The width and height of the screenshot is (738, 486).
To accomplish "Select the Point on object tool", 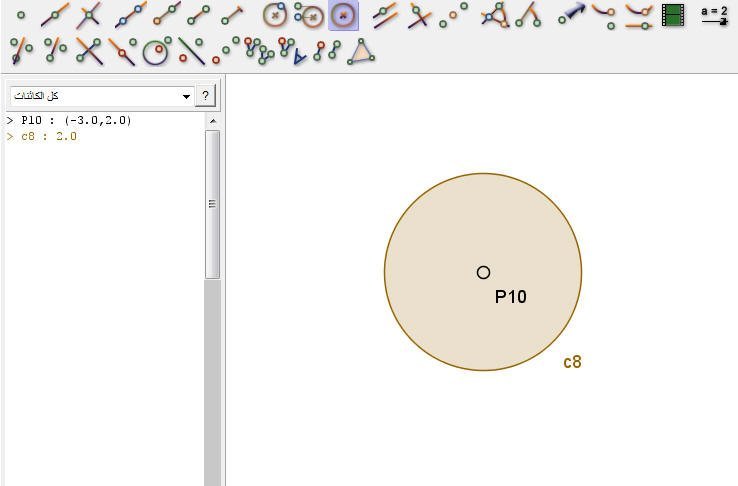I will click(x=55, y=16).
